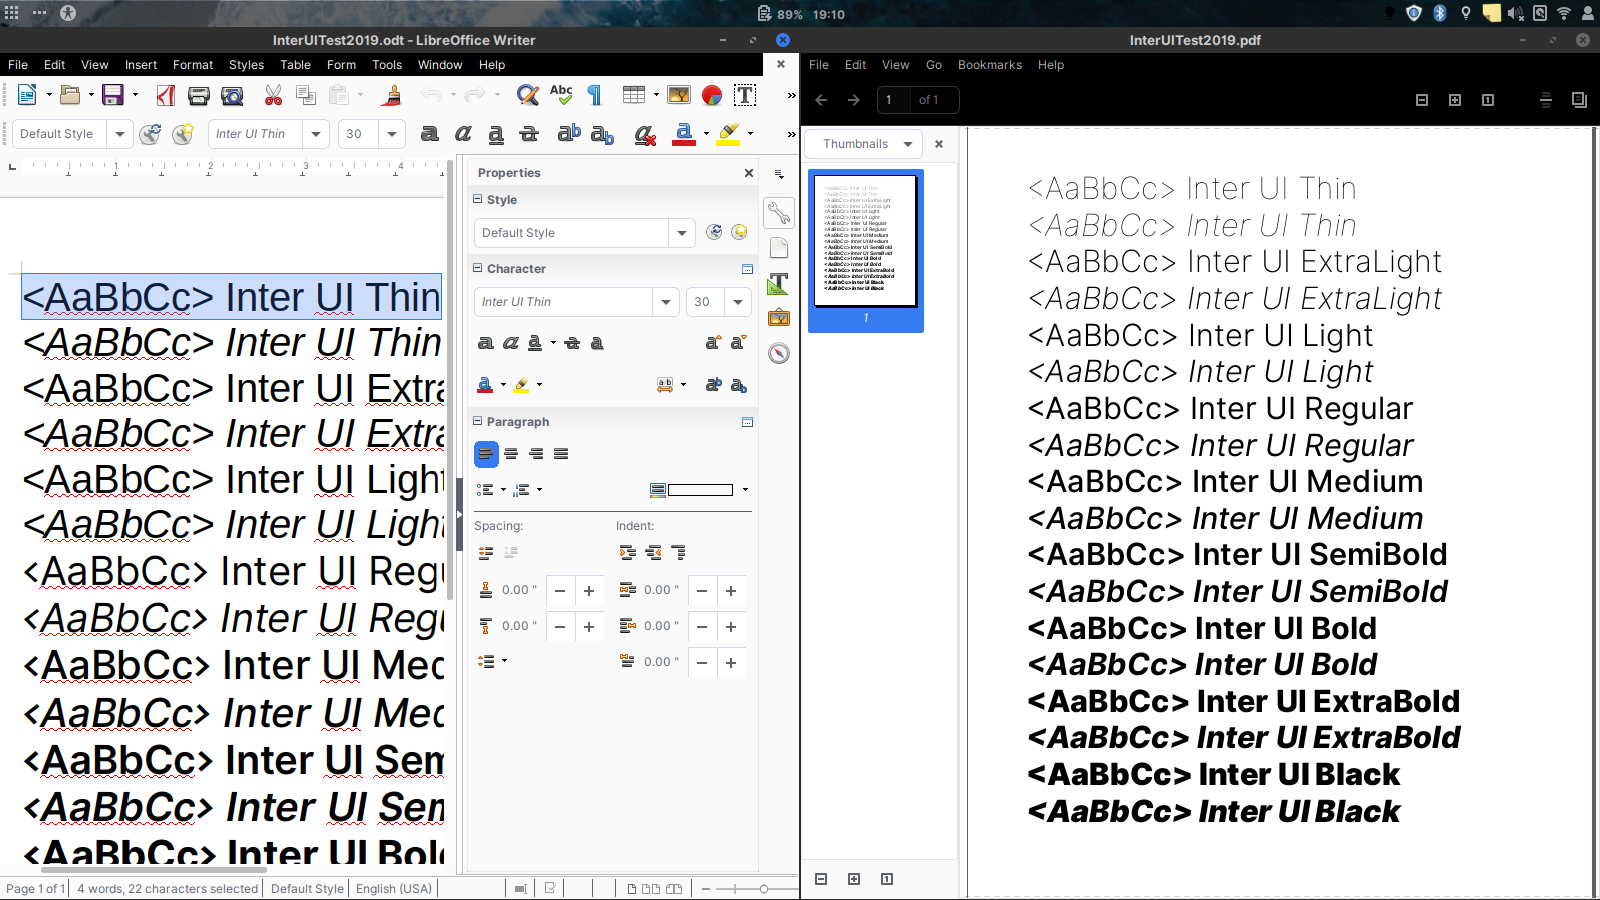Toggle Formatting Marks pilcrow icon

594,95
